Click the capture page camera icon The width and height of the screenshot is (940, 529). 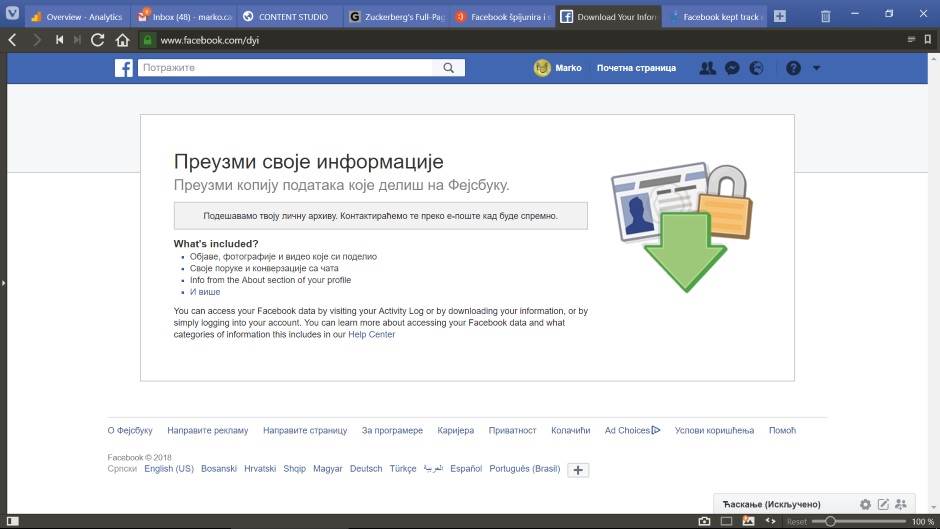pos(704,521)
